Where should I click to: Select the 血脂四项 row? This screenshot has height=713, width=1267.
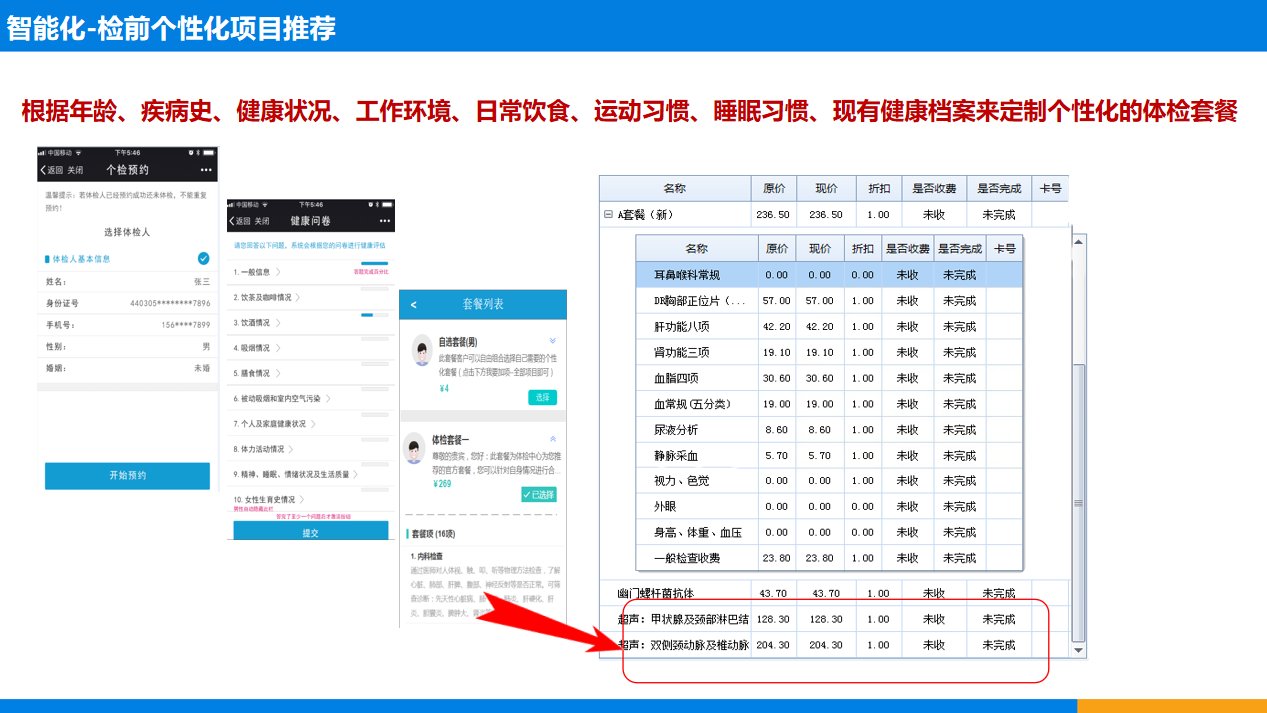pyautogui.click(x=829, y=378)
